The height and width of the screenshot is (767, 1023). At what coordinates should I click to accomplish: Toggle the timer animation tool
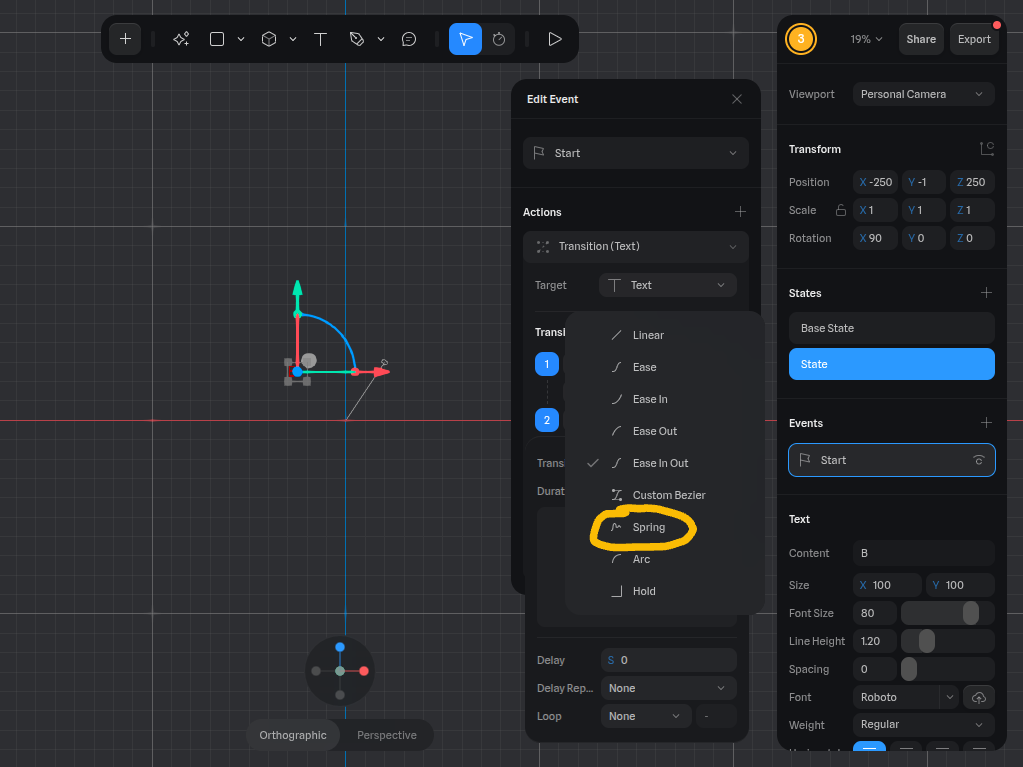[499, 39]
